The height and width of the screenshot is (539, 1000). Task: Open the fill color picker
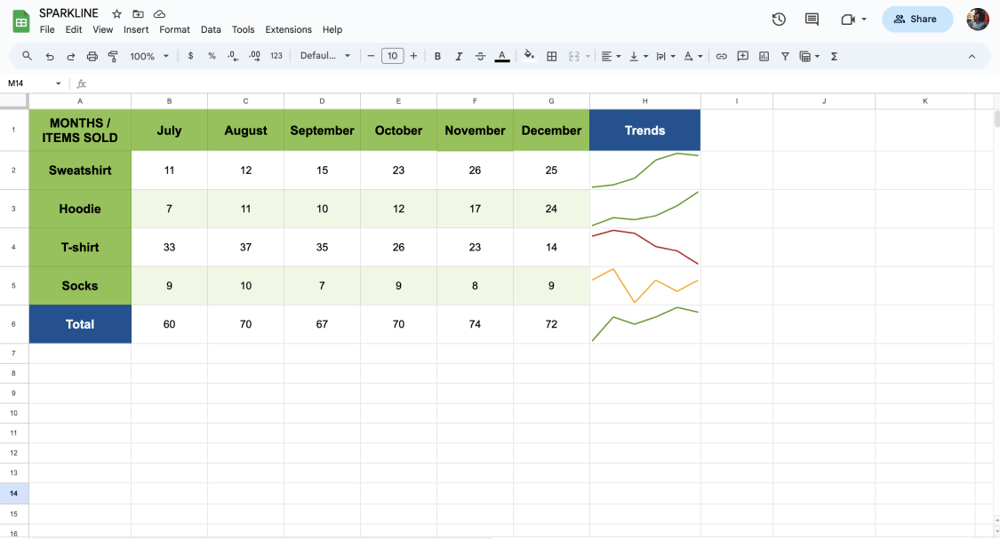(529, 57)
